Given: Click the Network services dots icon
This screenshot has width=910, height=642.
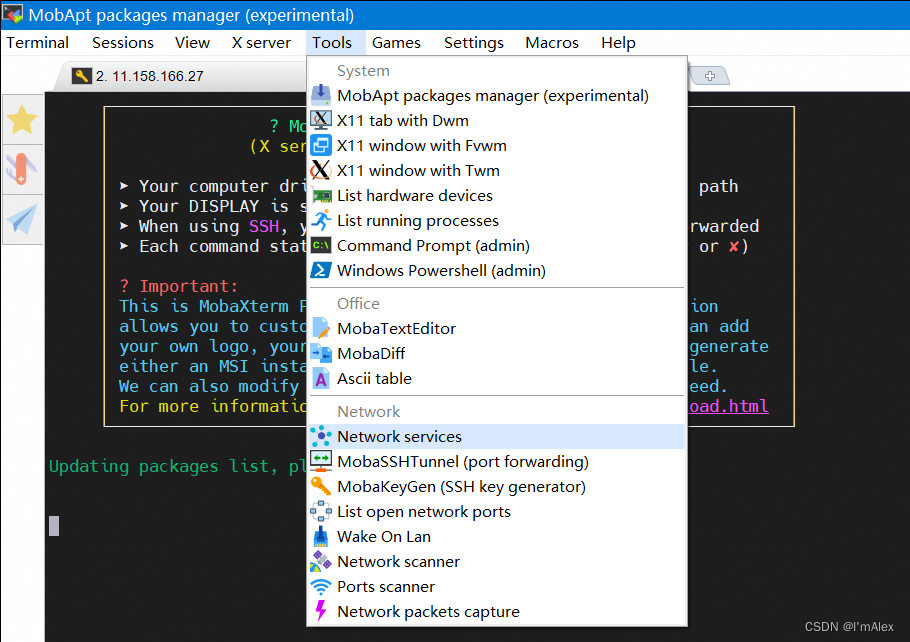Looking at the screenshot, I should [x=321, y=436].
